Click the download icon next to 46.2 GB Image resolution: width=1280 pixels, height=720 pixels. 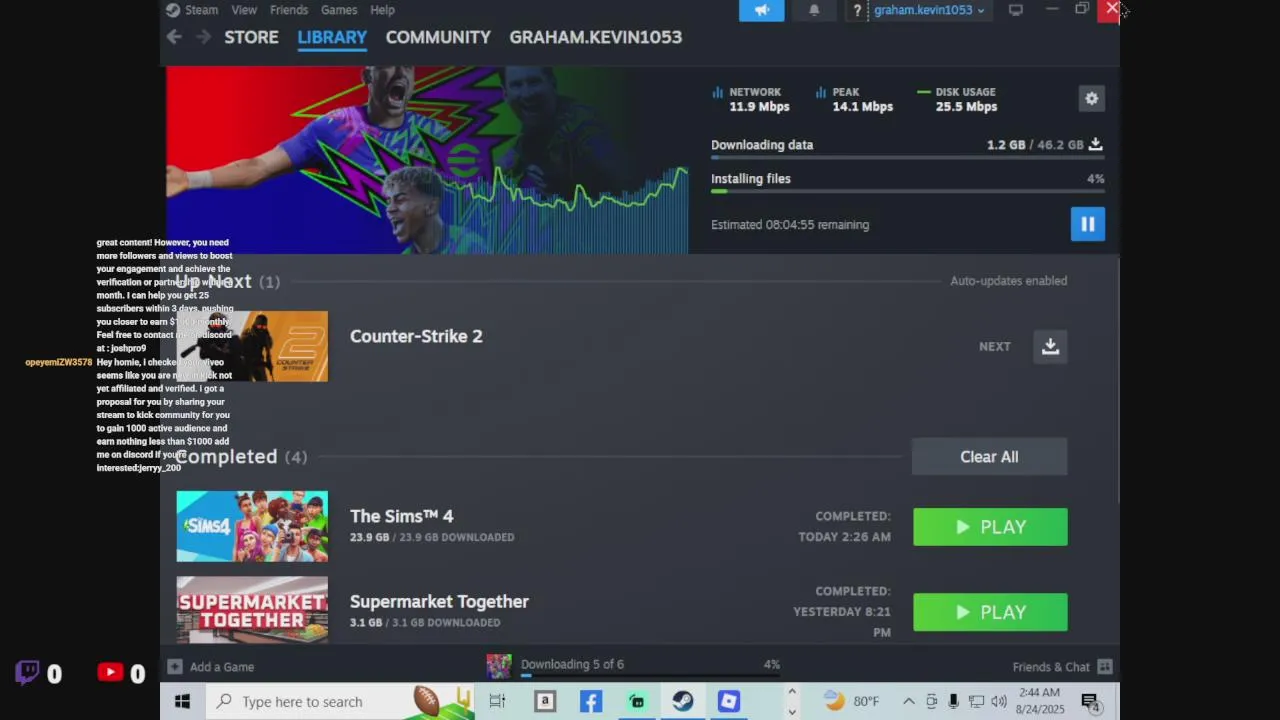(x=1095, y=144)
